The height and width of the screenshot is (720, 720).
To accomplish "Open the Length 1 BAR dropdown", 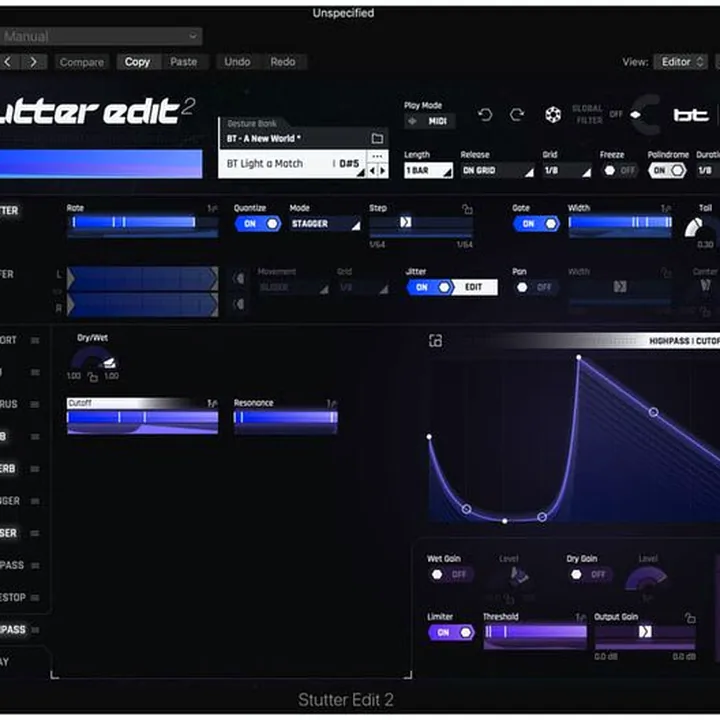I will coord(428,170).
